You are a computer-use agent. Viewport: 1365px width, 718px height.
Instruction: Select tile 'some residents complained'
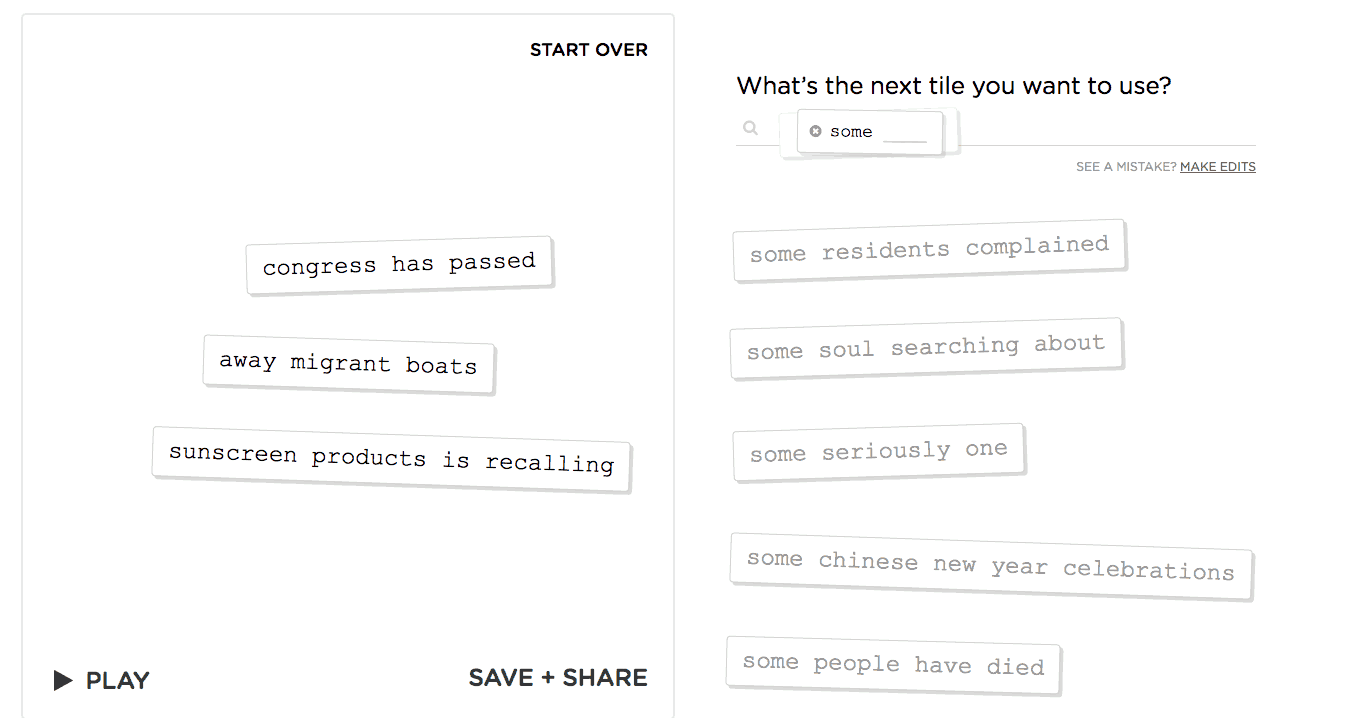(x=929, y=250)
